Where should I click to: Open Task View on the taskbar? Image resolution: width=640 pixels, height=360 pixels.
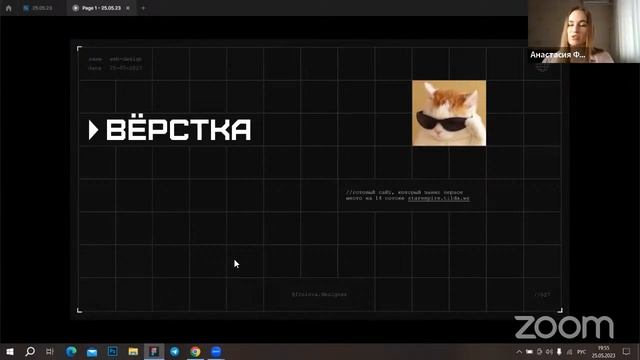click(50, 351)
